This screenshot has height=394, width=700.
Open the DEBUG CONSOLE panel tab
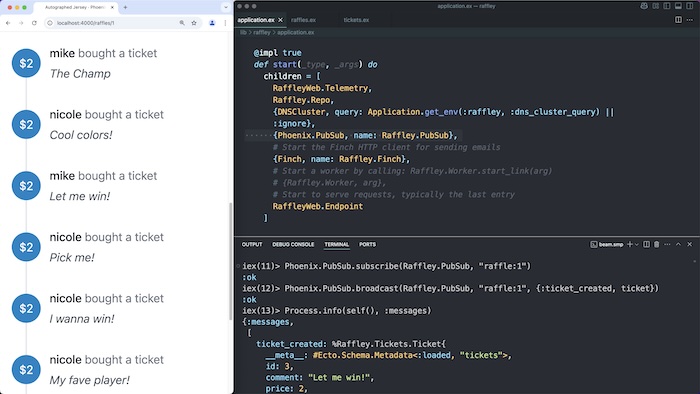pyautogui.click(x=293, y=245)
